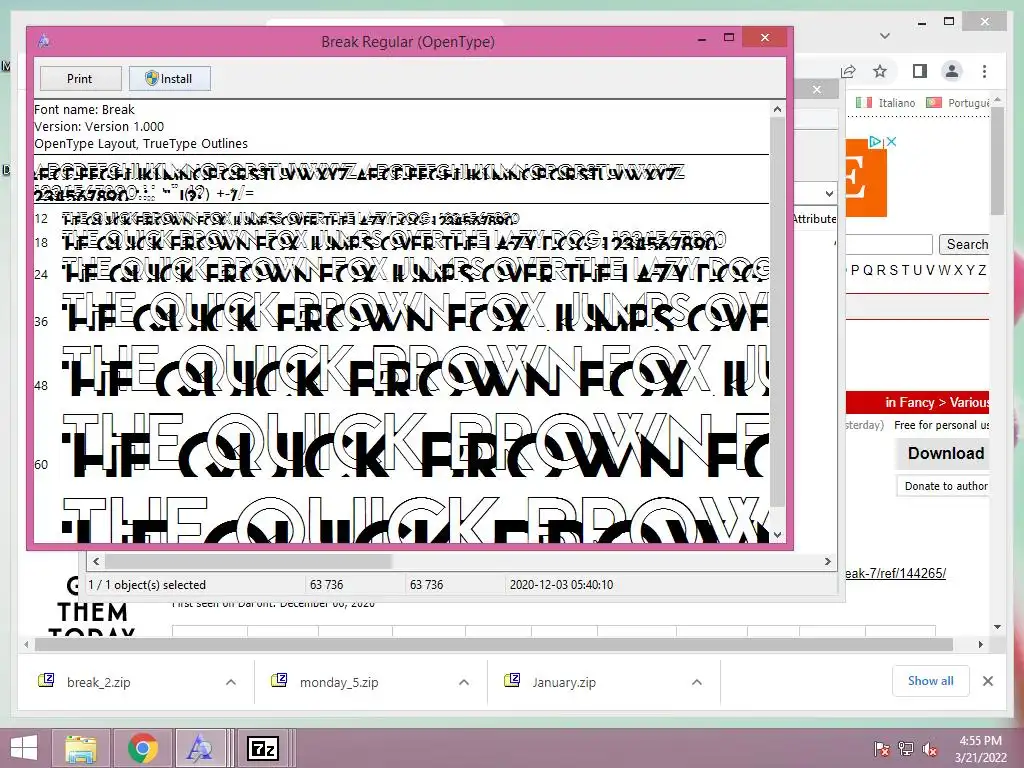Viewport: 1024px width, 768px height.
Task: Open the Chrome profile avatar
Action: click(x=952, y=71)
